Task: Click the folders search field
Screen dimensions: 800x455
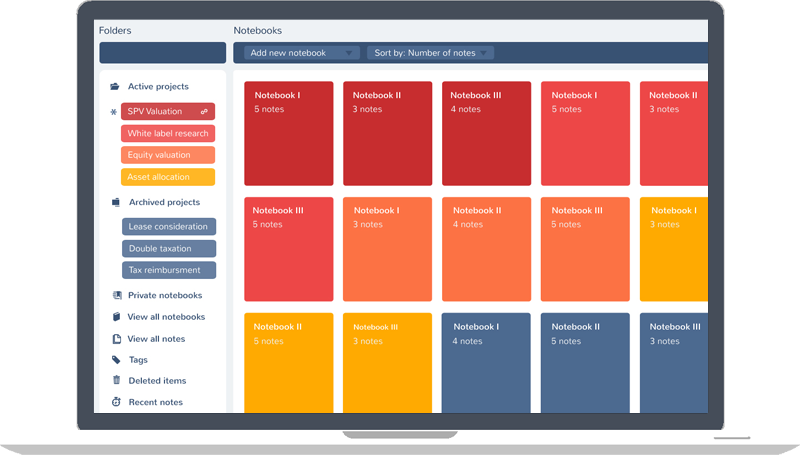Action: pos(162,53)
